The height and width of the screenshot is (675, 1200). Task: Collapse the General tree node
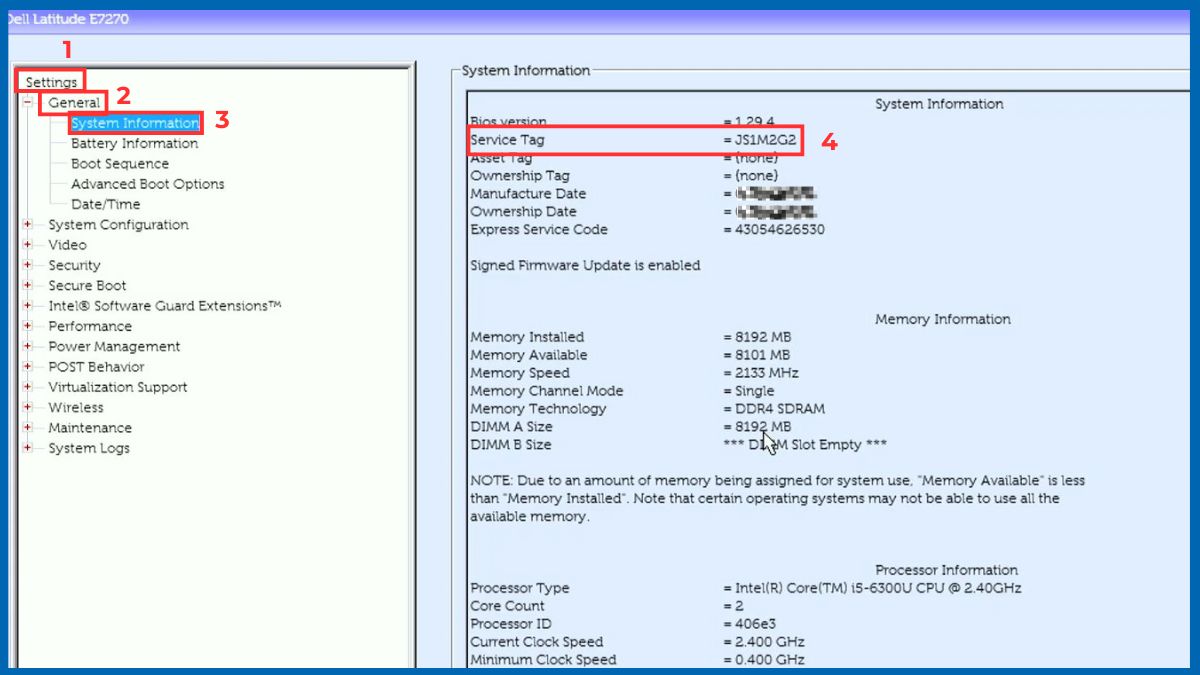click(28, 102)
